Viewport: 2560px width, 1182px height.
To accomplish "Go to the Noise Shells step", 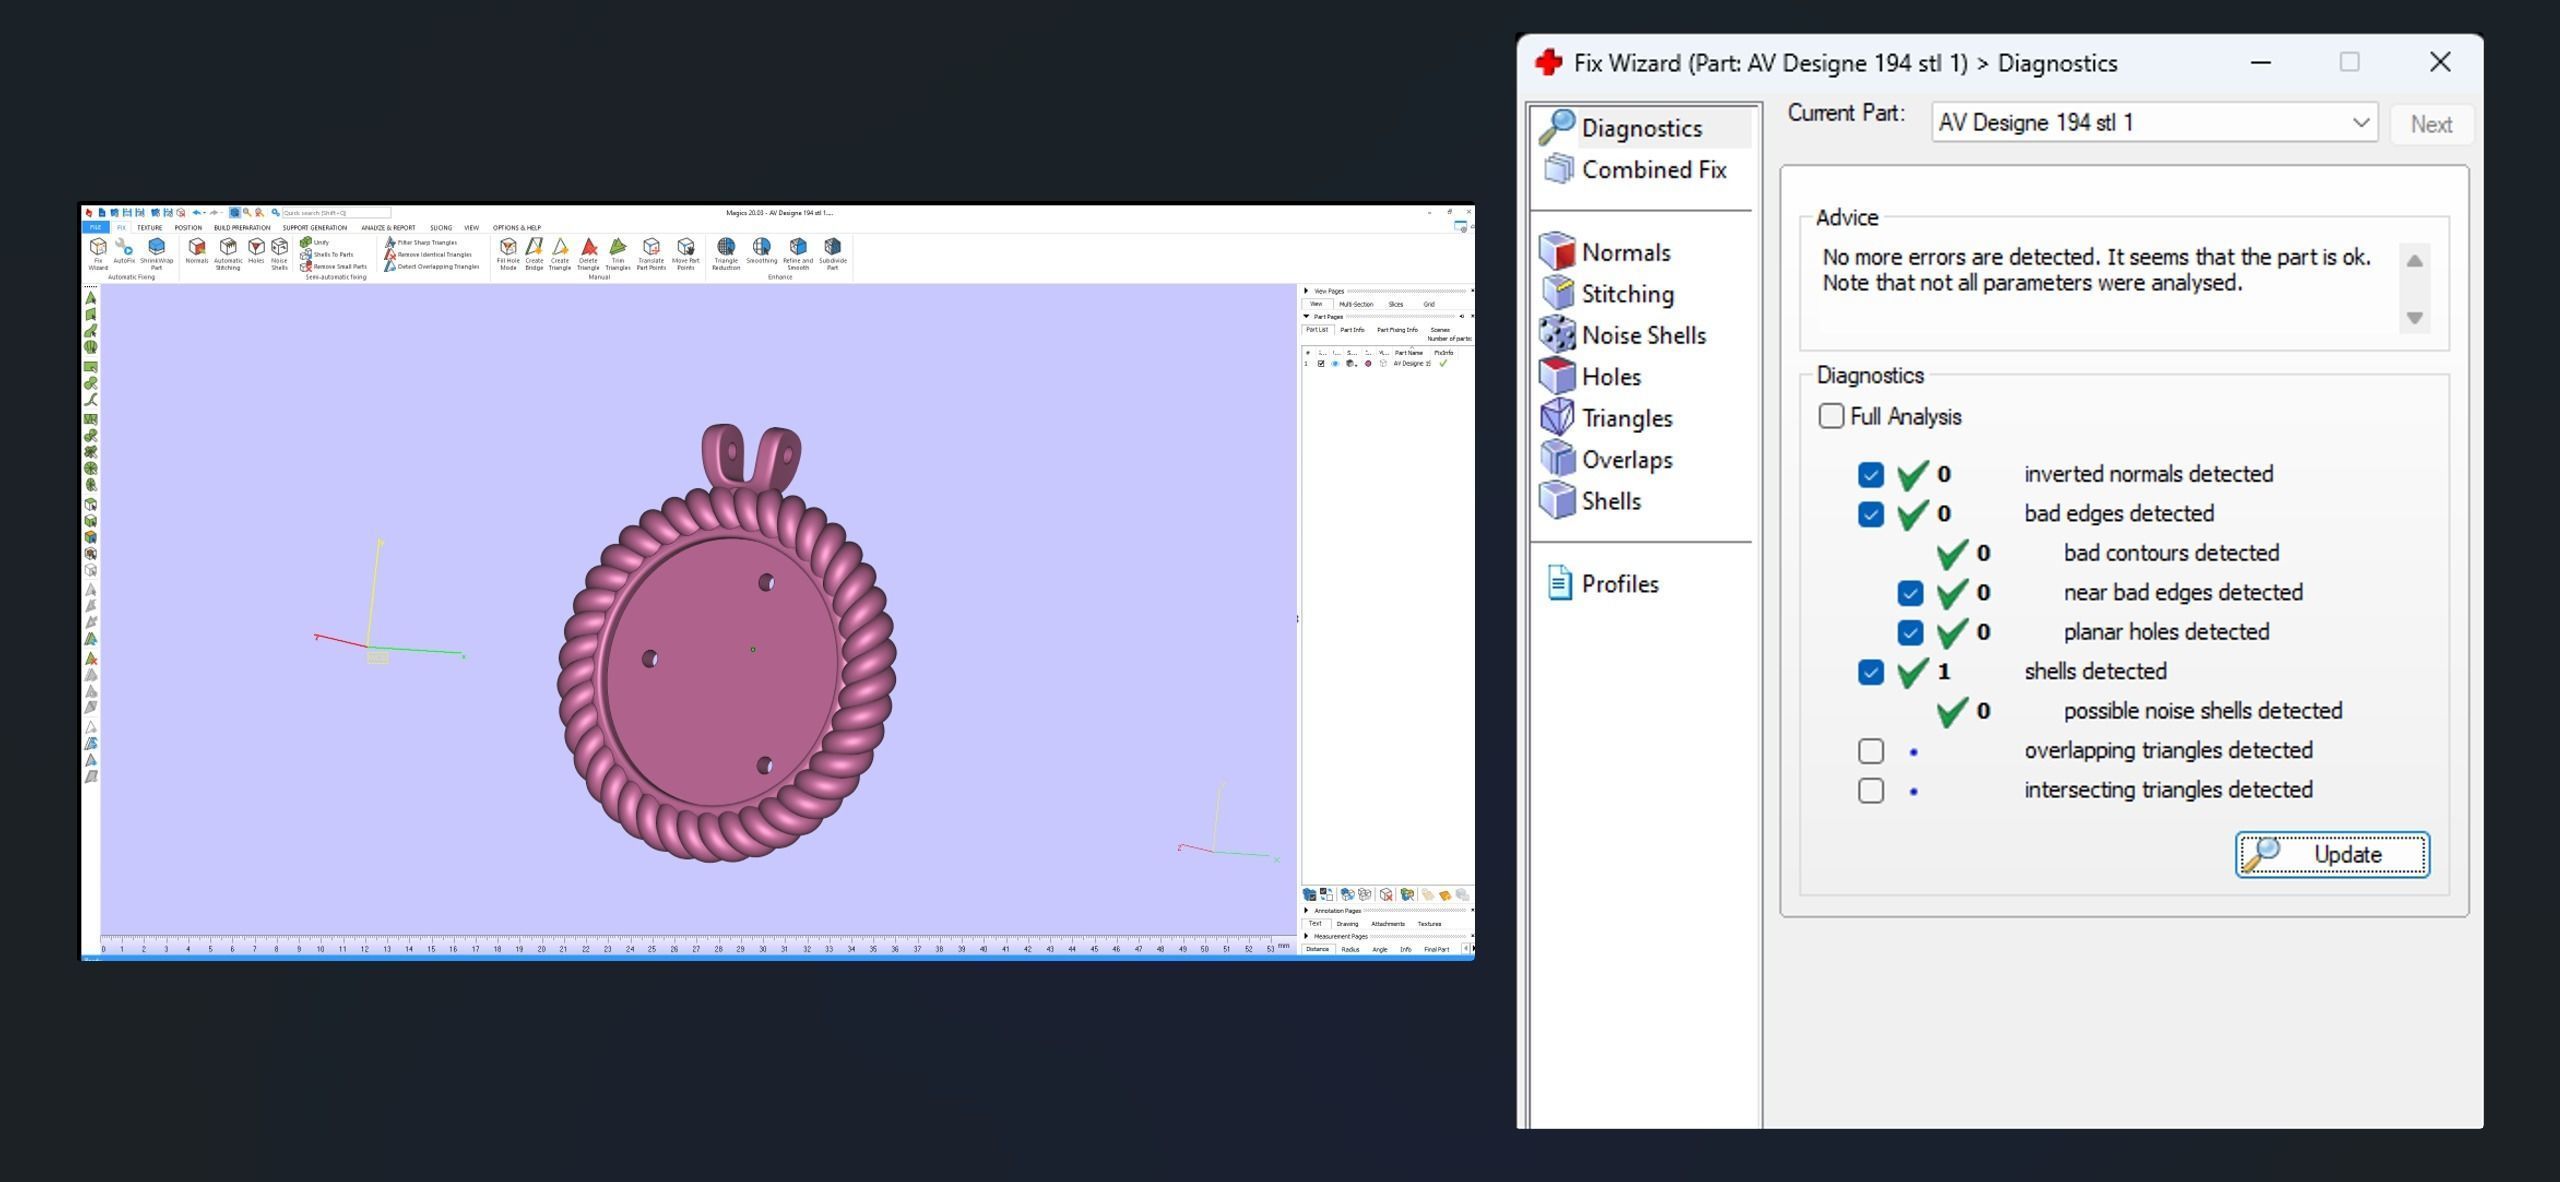I will (x=1642, y=336).
